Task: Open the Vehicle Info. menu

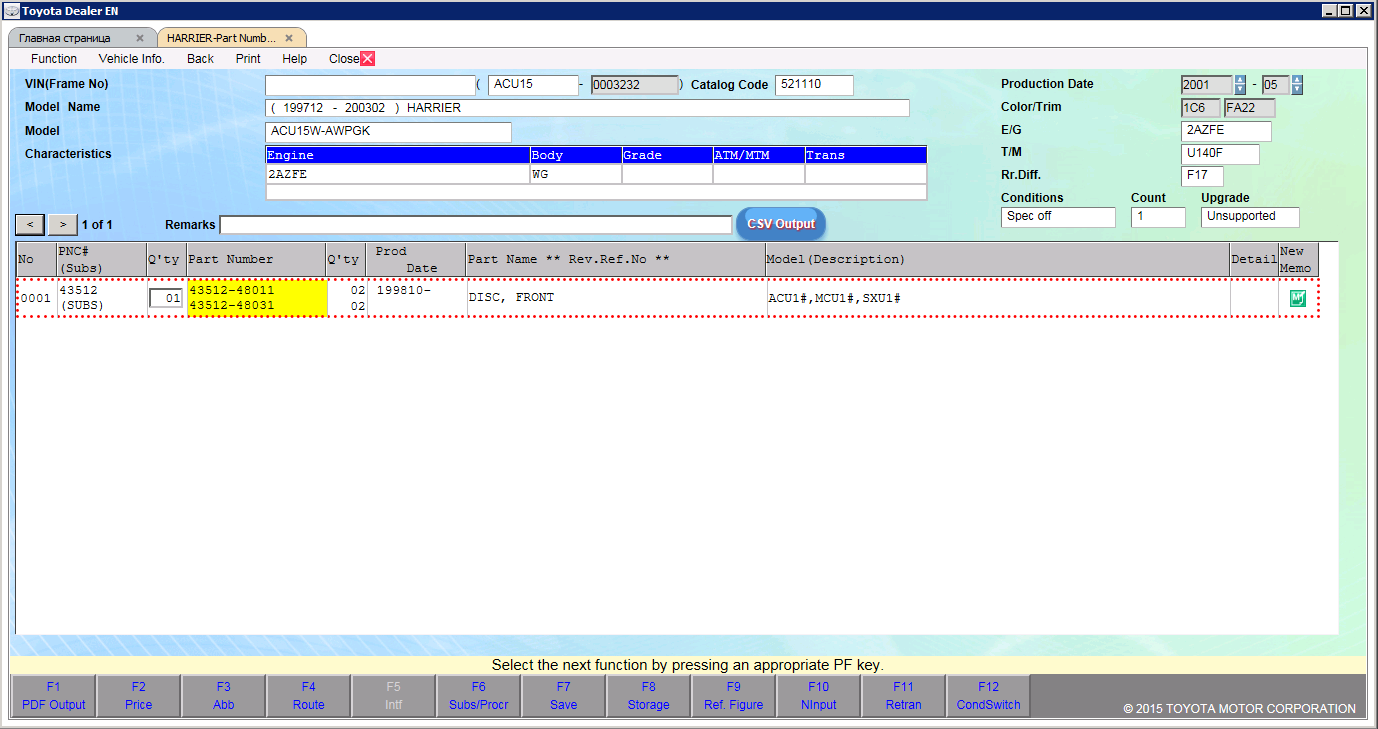Action: pos(131,58)
